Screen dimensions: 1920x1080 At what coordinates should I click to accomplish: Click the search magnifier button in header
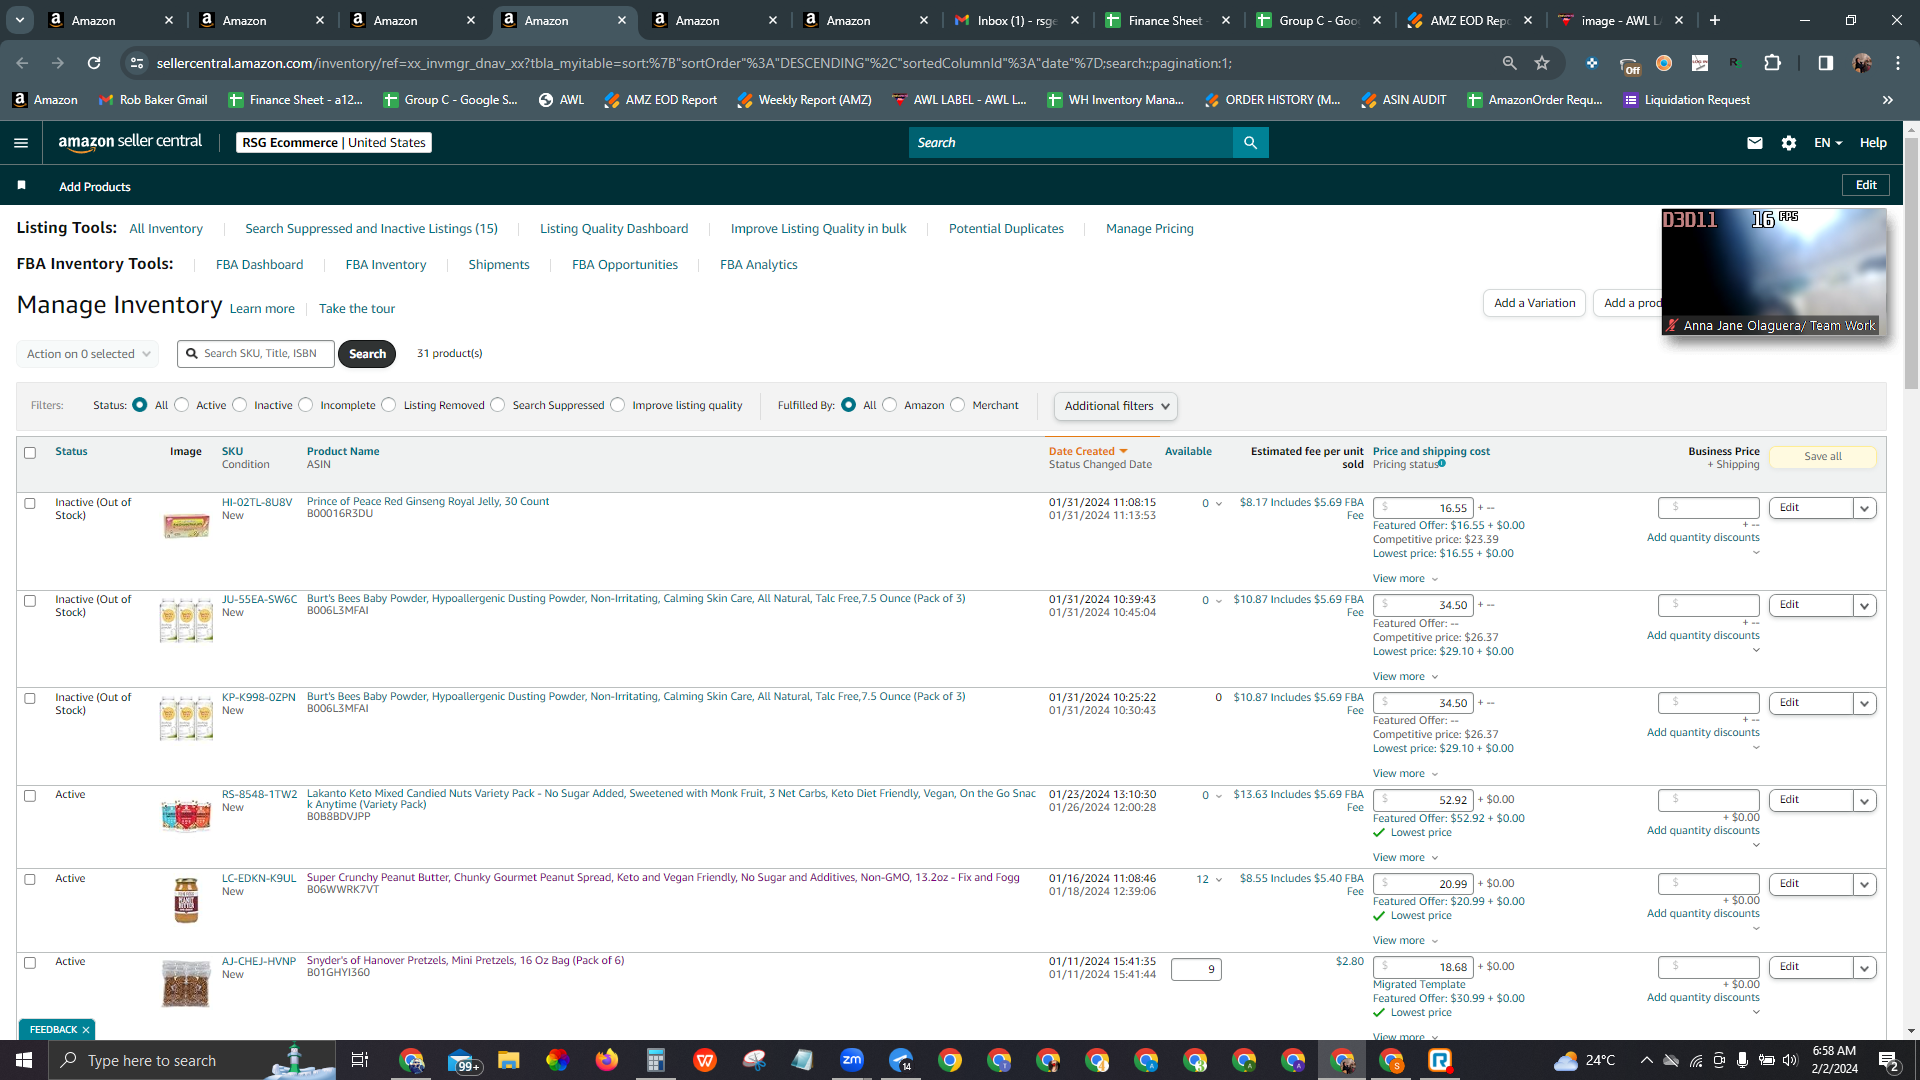click(1250, 143)
